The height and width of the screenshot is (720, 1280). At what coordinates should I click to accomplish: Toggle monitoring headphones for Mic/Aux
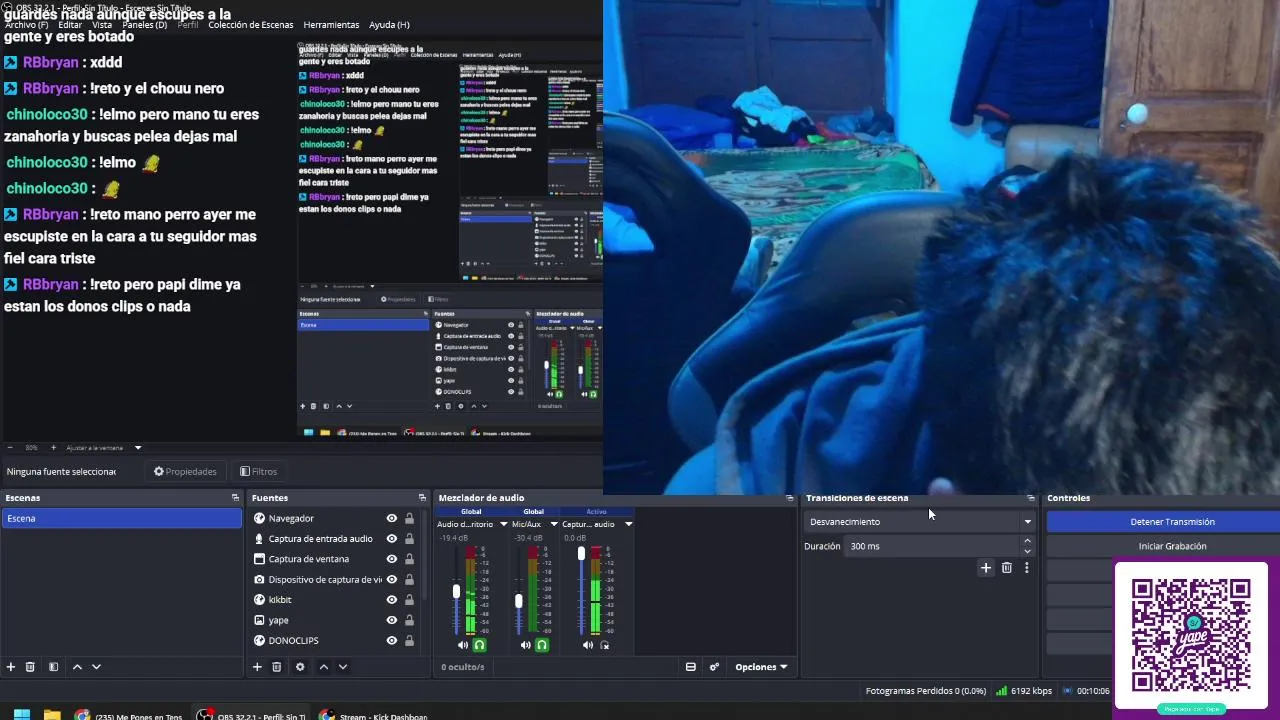[x=542, y=645]
